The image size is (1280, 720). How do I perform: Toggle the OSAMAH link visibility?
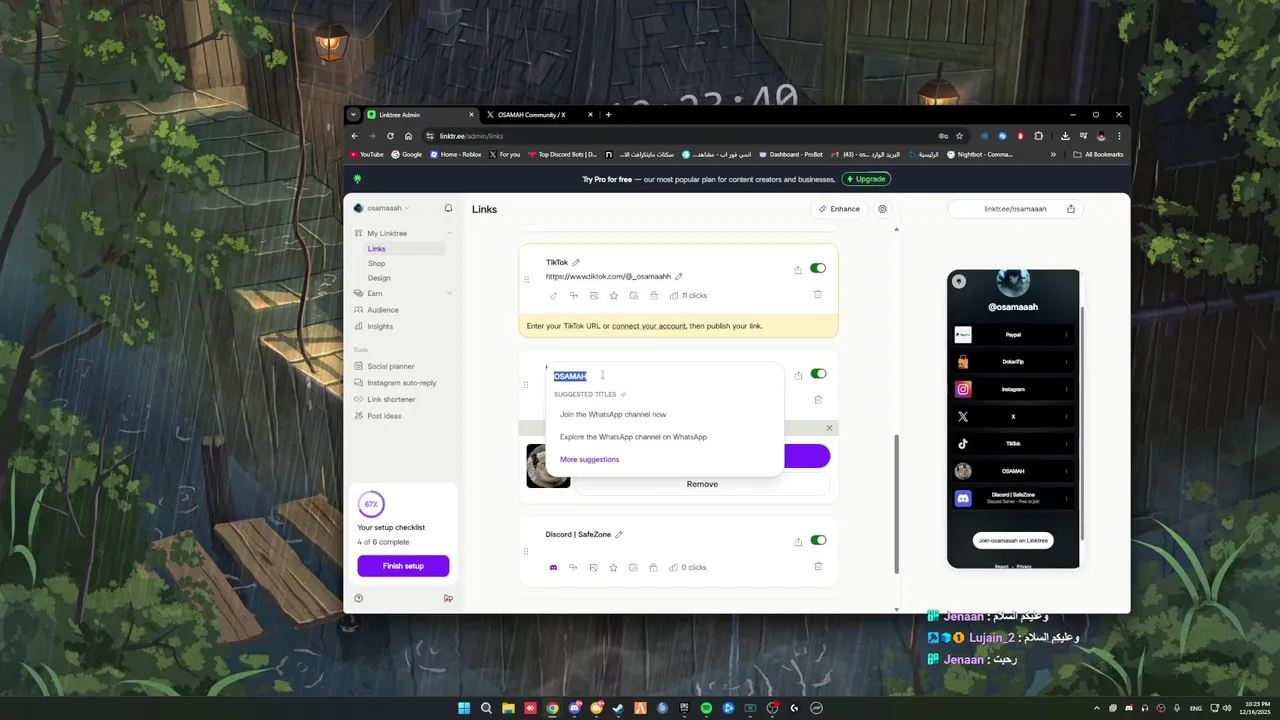point(818,374)
